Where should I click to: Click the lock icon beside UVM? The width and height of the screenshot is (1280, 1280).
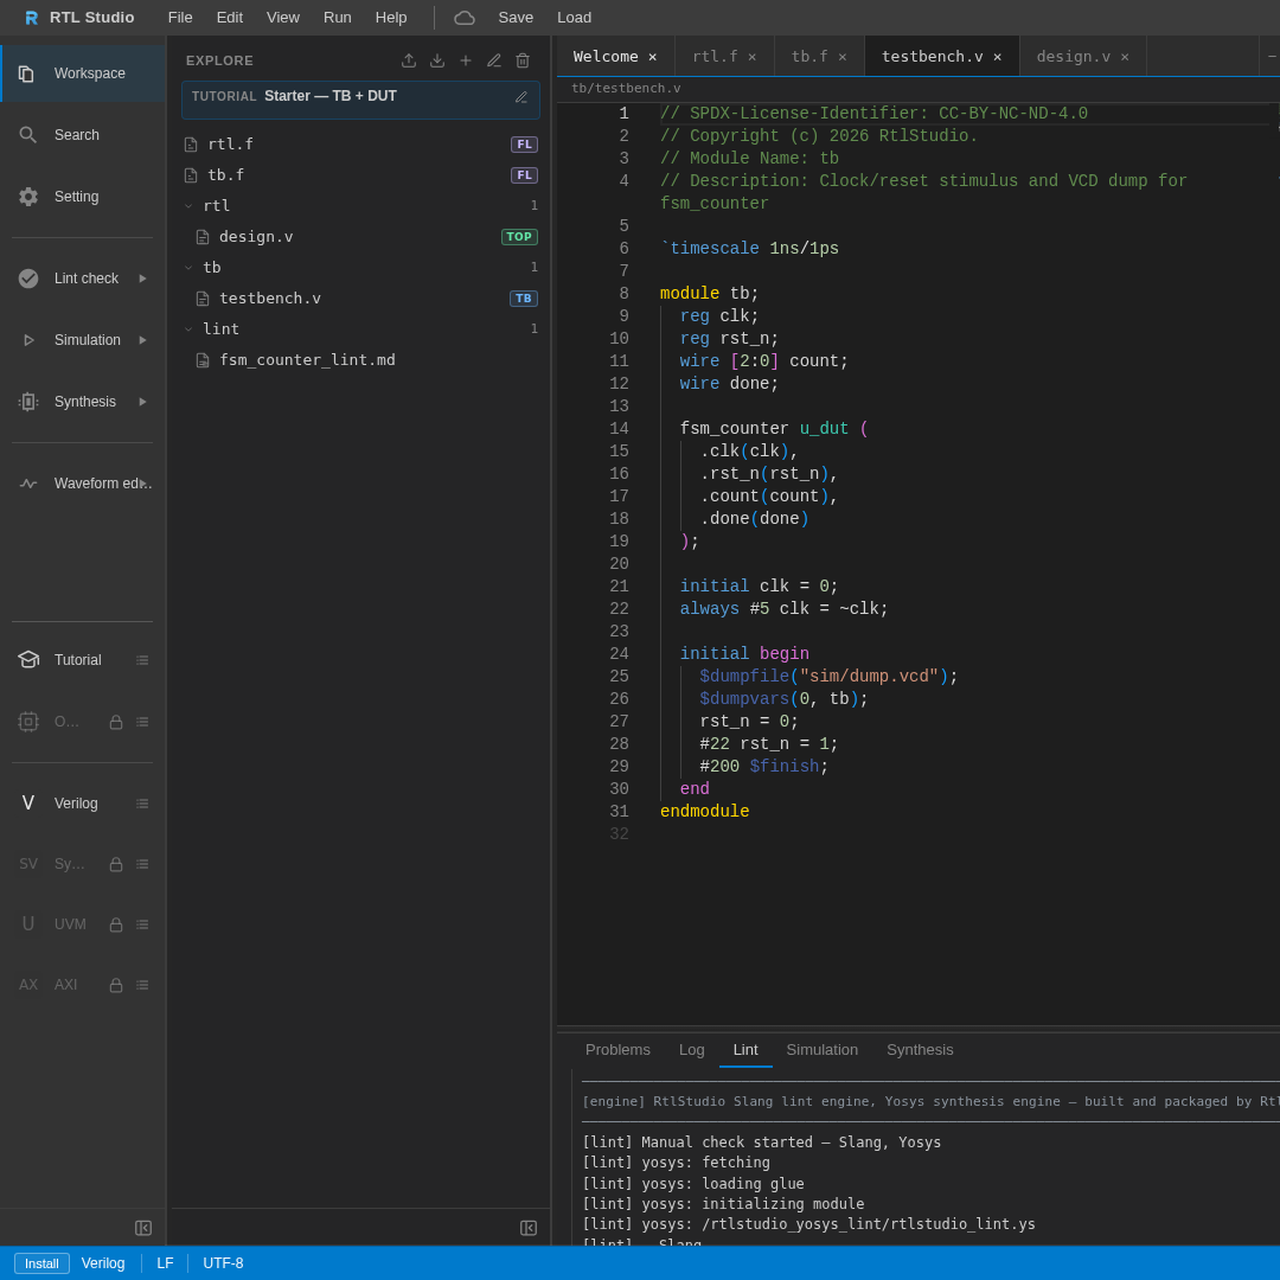[116, 925]
